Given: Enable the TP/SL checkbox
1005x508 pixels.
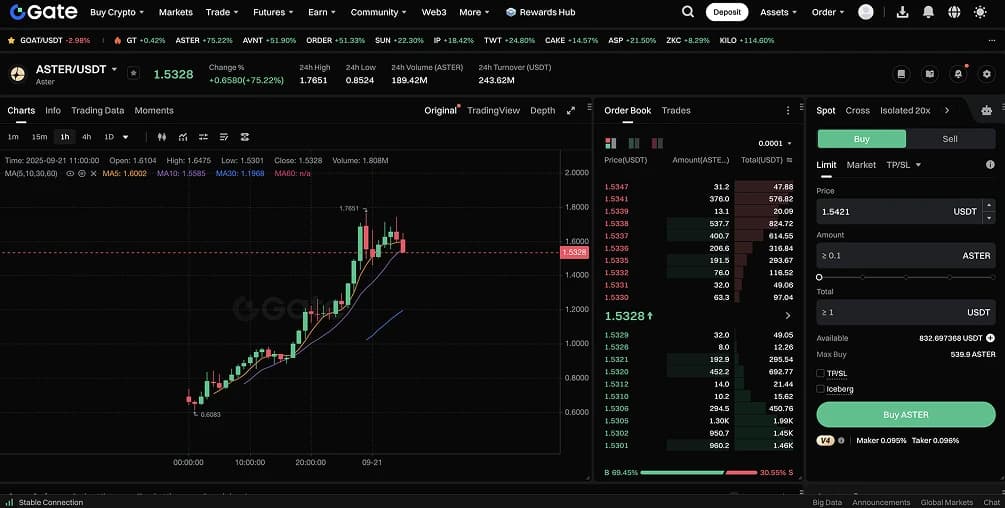Looking at the screenshot, I should pos(820,373).
